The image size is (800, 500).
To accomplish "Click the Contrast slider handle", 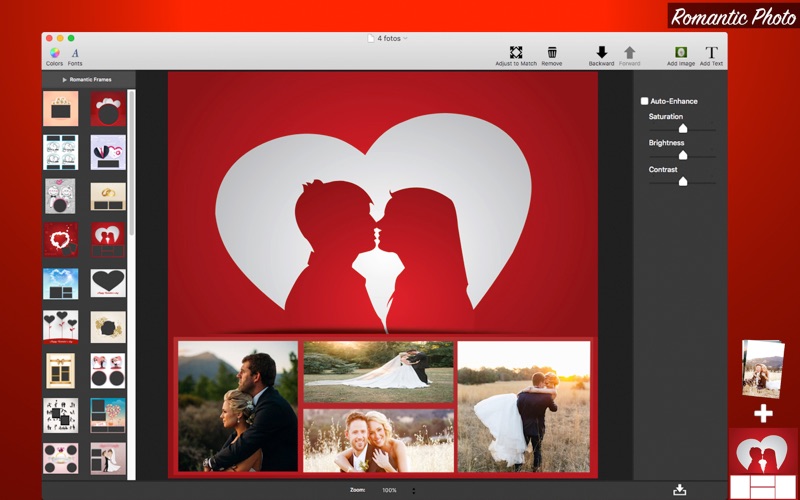I will tap(683, 181).
